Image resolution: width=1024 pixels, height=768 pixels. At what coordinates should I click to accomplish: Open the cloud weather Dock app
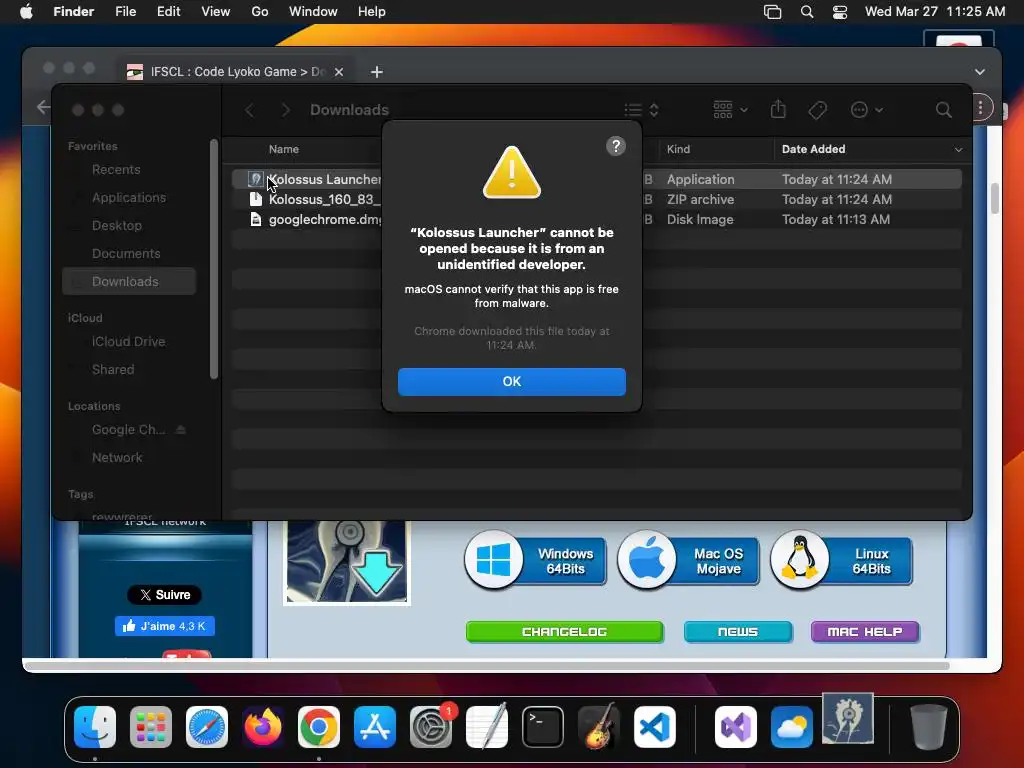tap(792, 727)
